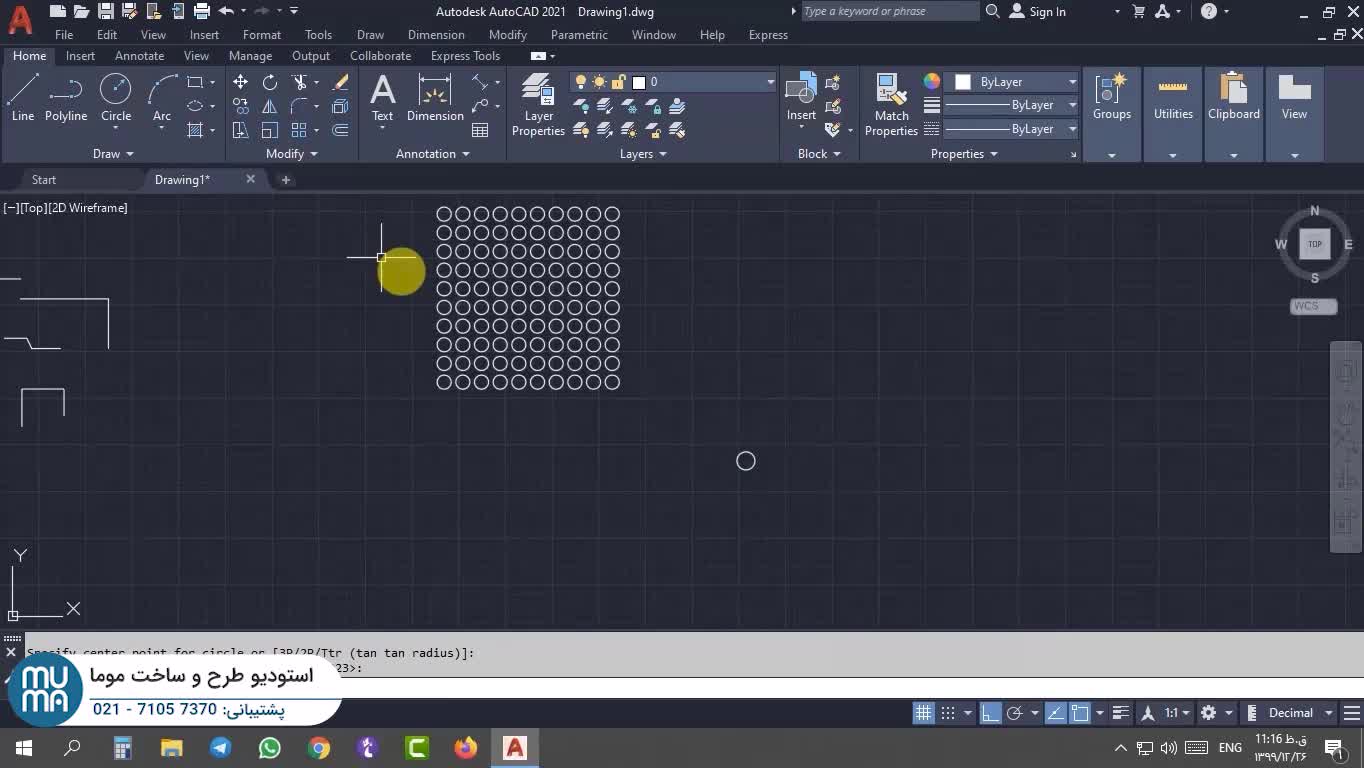The width and height of the screenshot is (1364, 768).
Task: Open the Parametric menu
Action: tap(578, 35)
